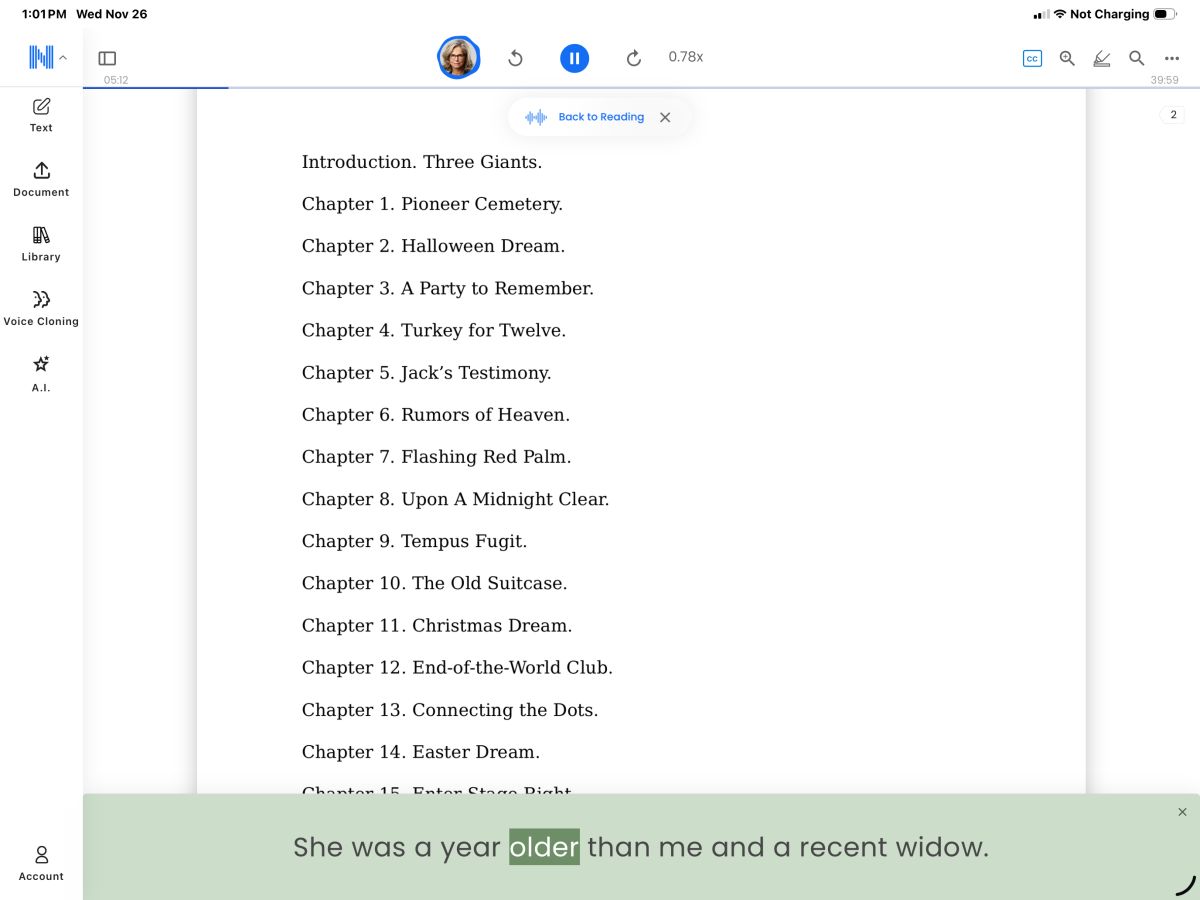Go to the Library section
1200x900 pixels.
tap(41, 243)
